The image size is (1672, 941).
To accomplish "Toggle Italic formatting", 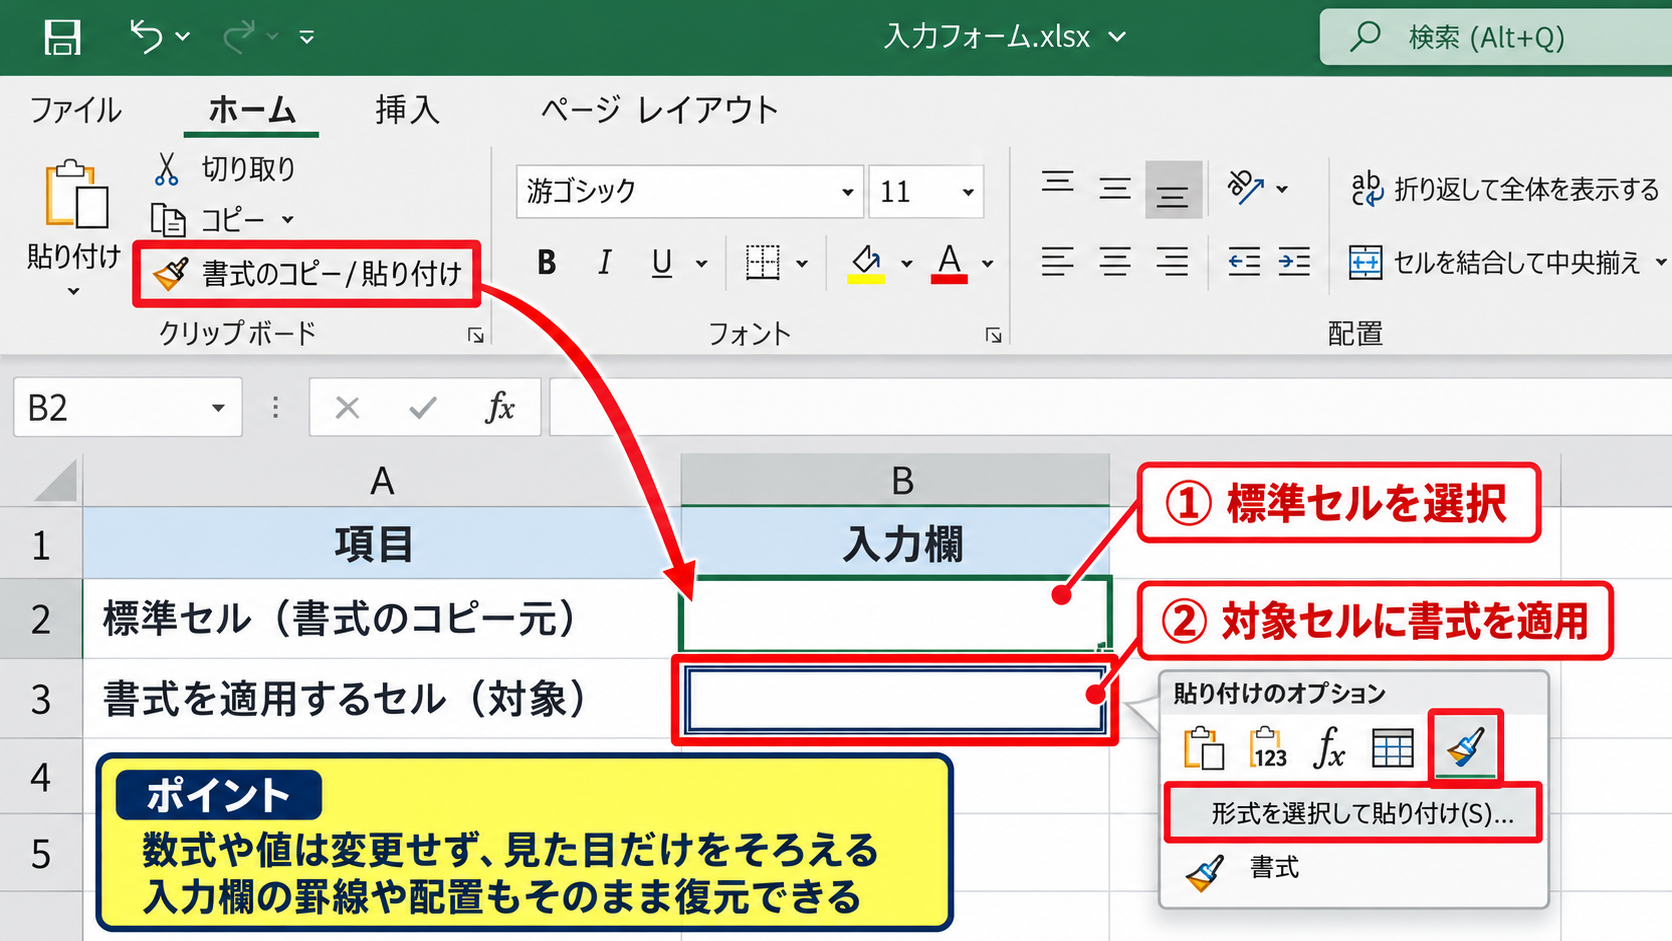I will click(x=604, y=263).
